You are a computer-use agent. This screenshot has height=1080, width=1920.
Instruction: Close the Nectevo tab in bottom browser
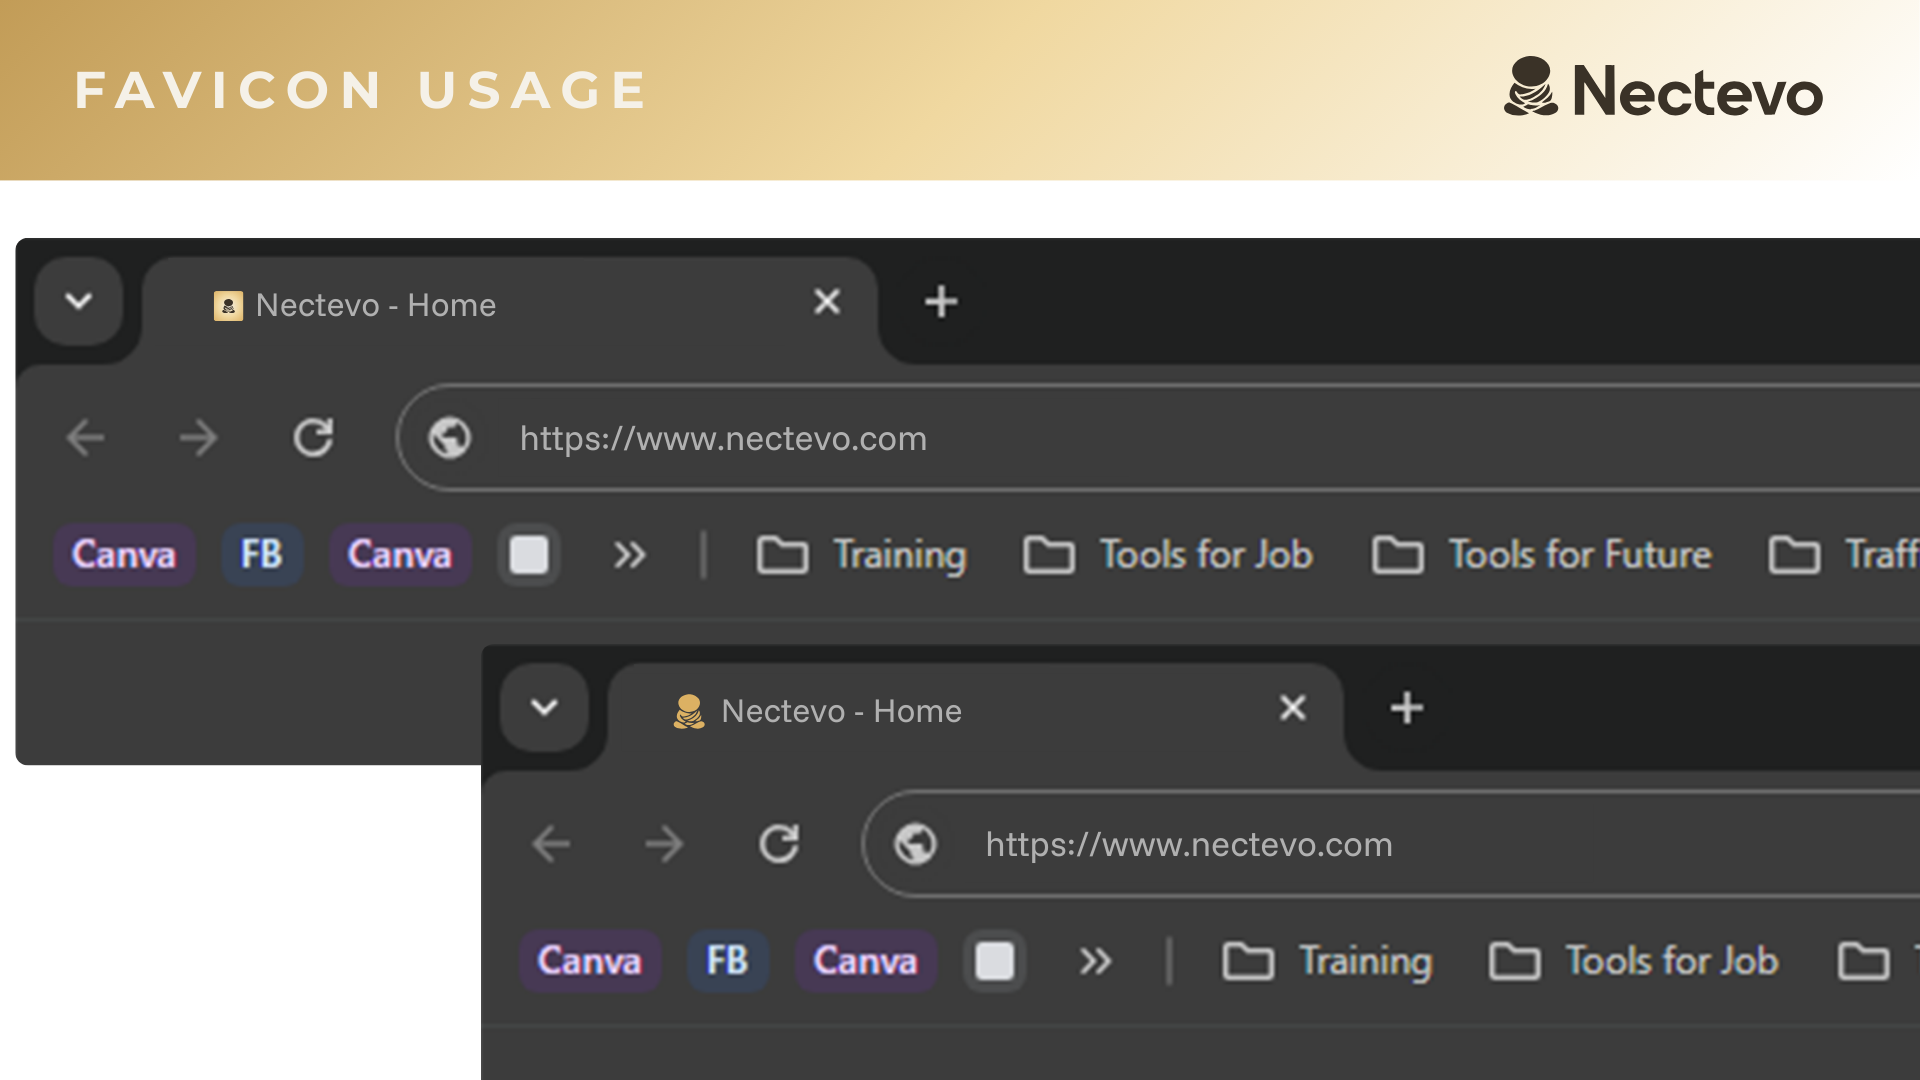1293,708
